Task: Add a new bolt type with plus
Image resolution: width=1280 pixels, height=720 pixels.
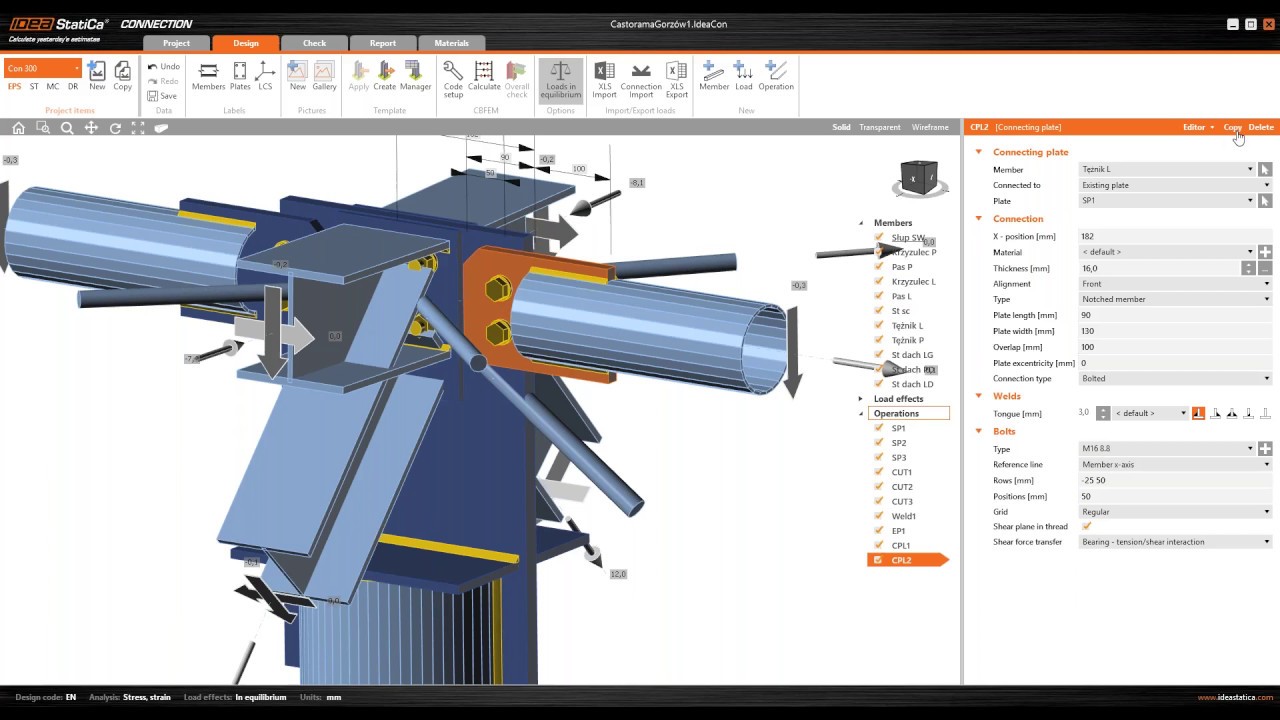Action: pyautogui.click(x=1265, y=449)
